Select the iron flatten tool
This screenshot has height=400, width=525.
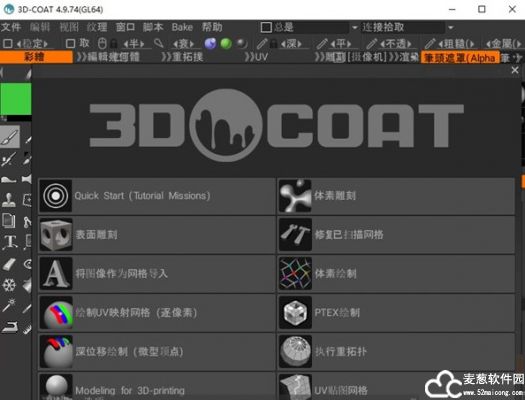click(x=9, y=327)
